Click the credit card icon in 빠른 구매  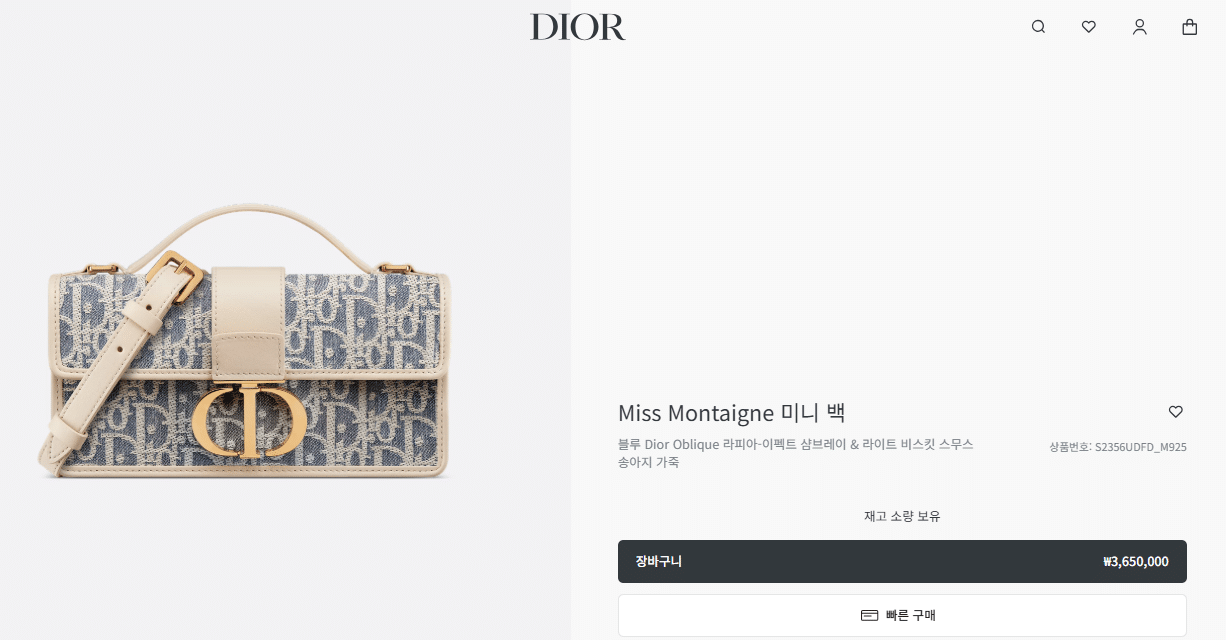pos(869,615)
